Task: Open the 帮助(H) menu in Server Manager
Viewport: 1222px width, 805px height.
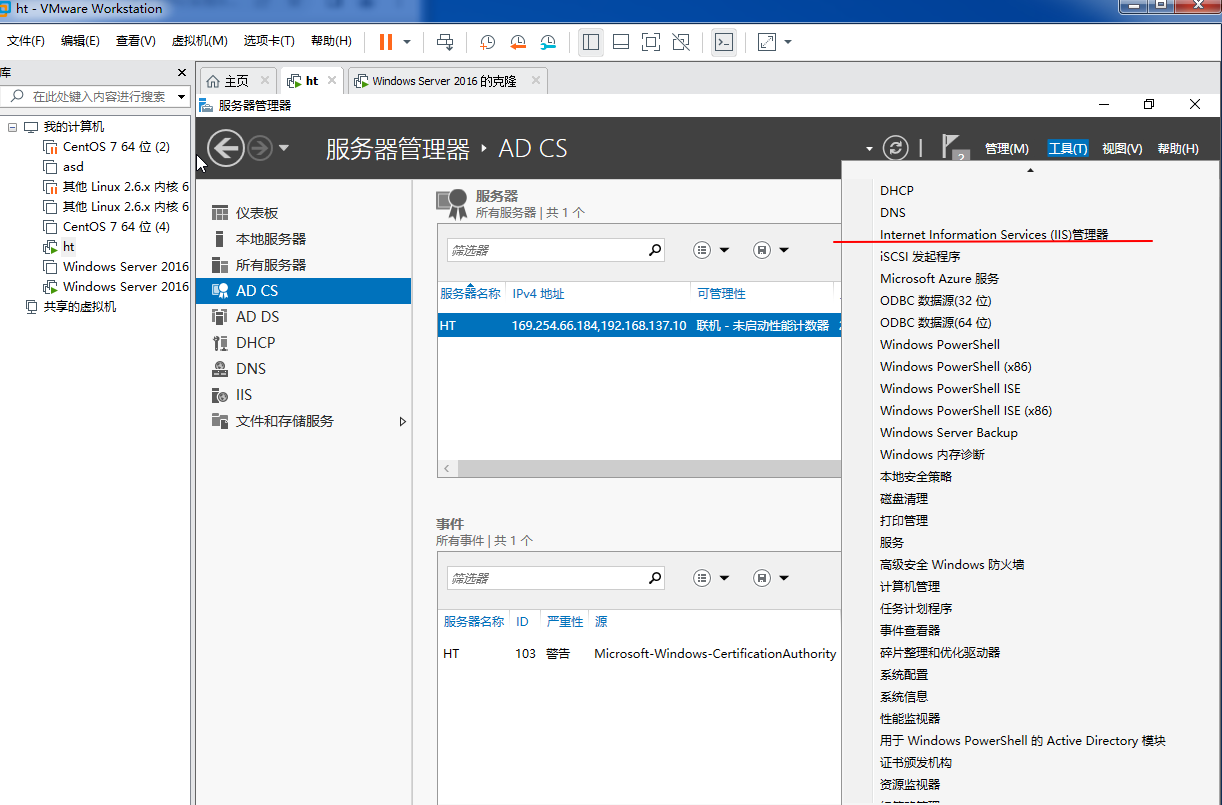Action: click(1178, 149)
